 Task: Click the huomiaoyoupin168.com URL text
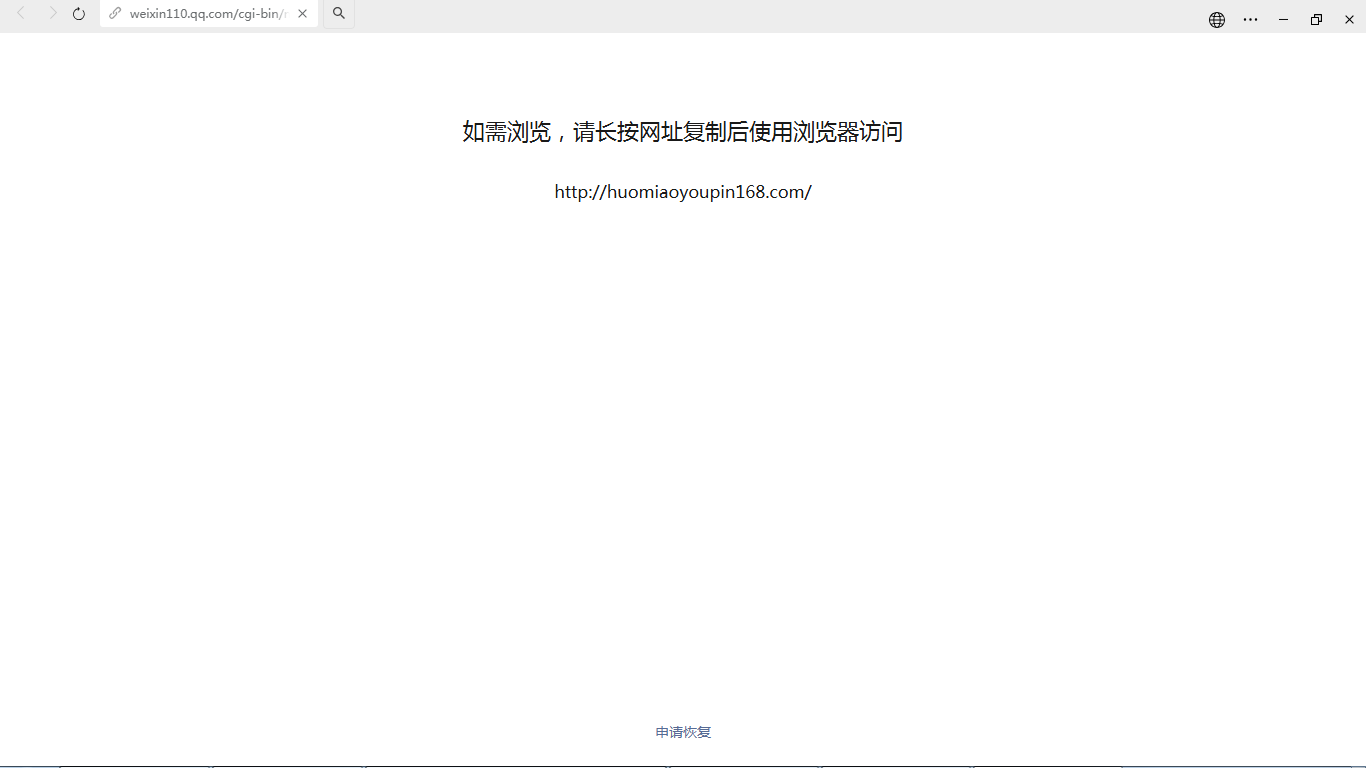pyautogui.click(x=683, y=192)
